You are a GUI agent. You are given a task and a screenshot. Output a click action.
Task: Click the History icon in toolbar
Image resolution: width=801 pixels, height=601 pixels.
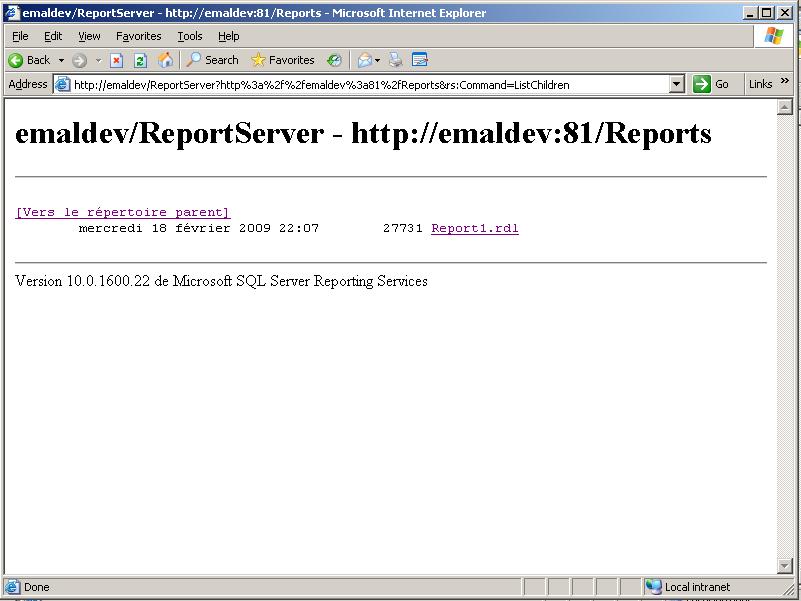coord(335,61)
